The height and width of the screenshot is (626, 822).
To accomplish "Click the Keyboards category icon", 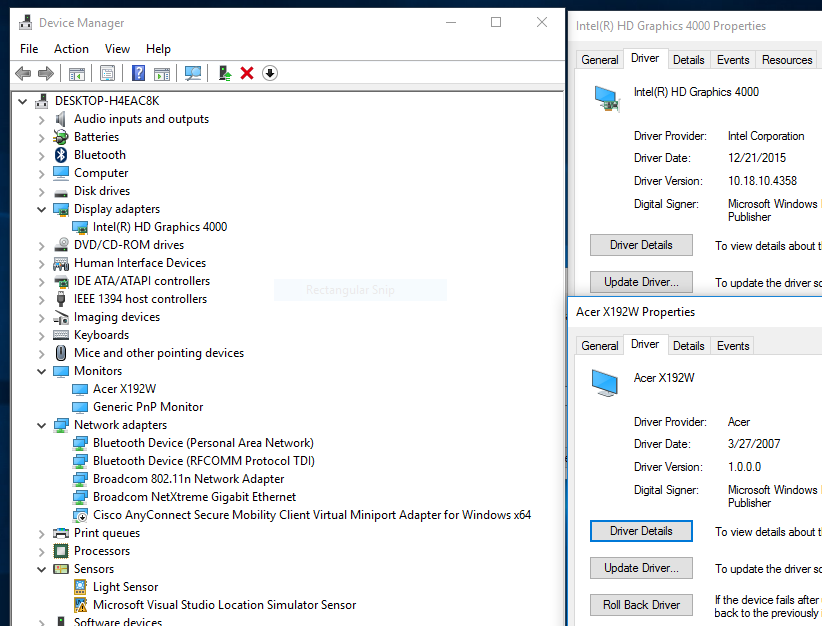I will (61, 335).
